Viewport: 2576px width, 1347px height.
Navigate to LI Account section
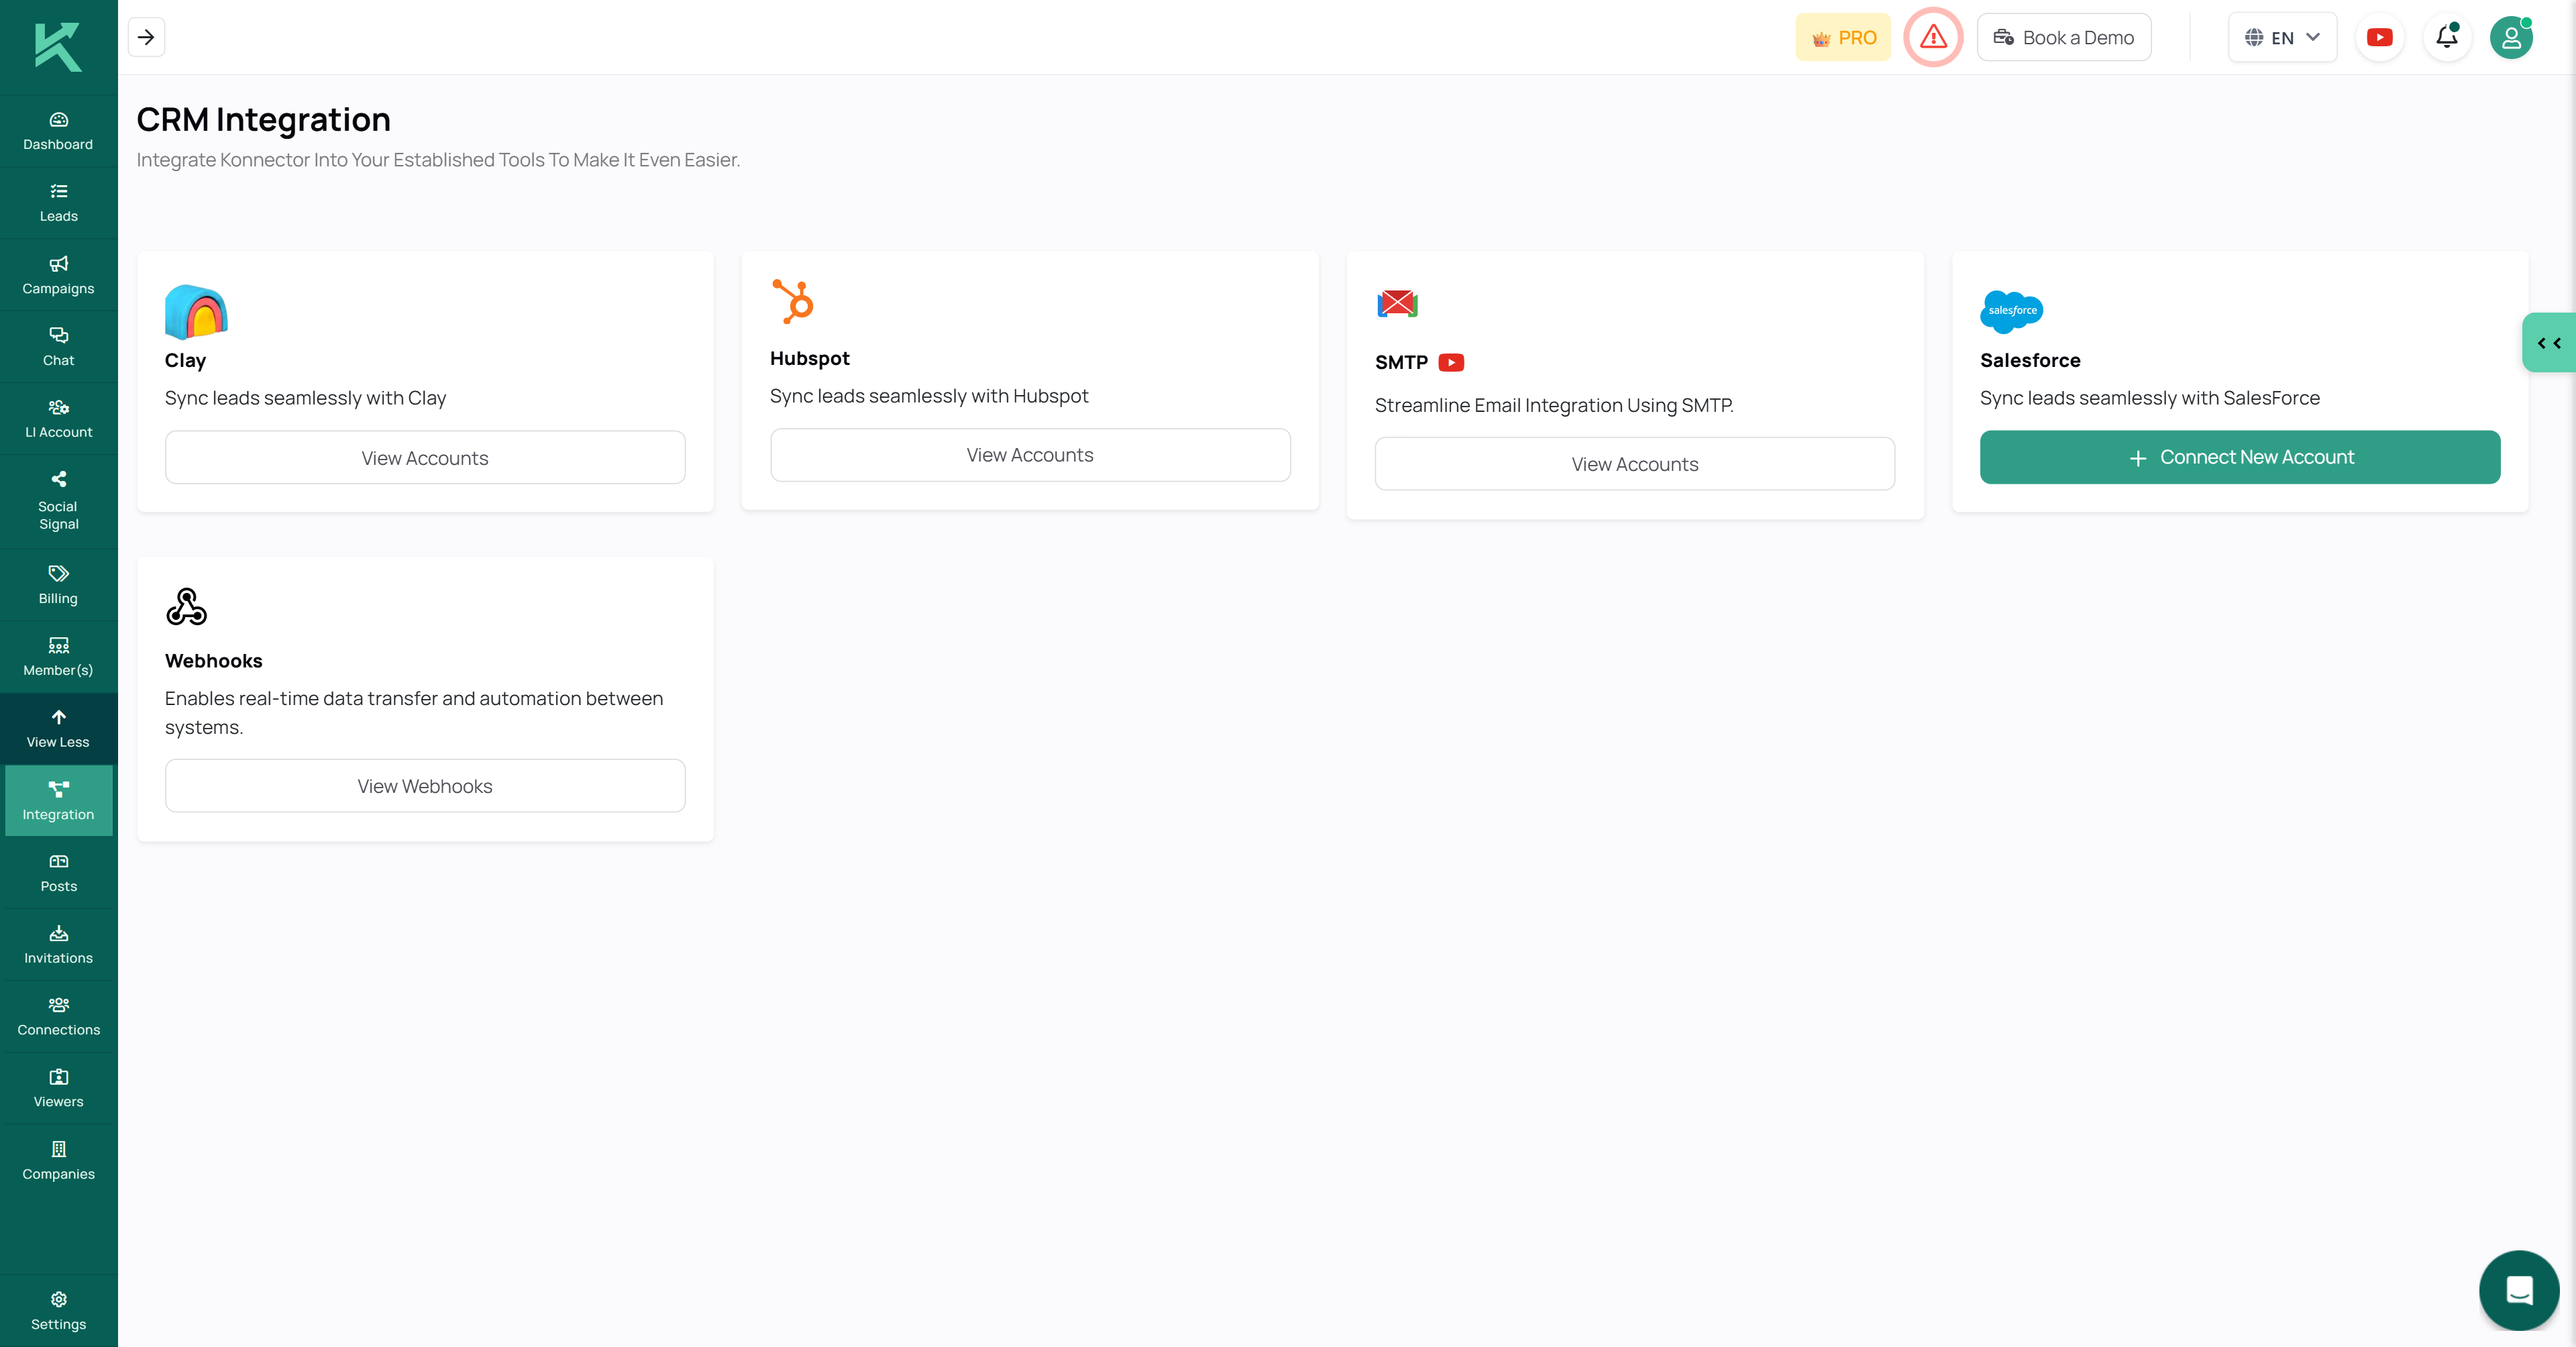pyautogui.click(x=58, y=418)
